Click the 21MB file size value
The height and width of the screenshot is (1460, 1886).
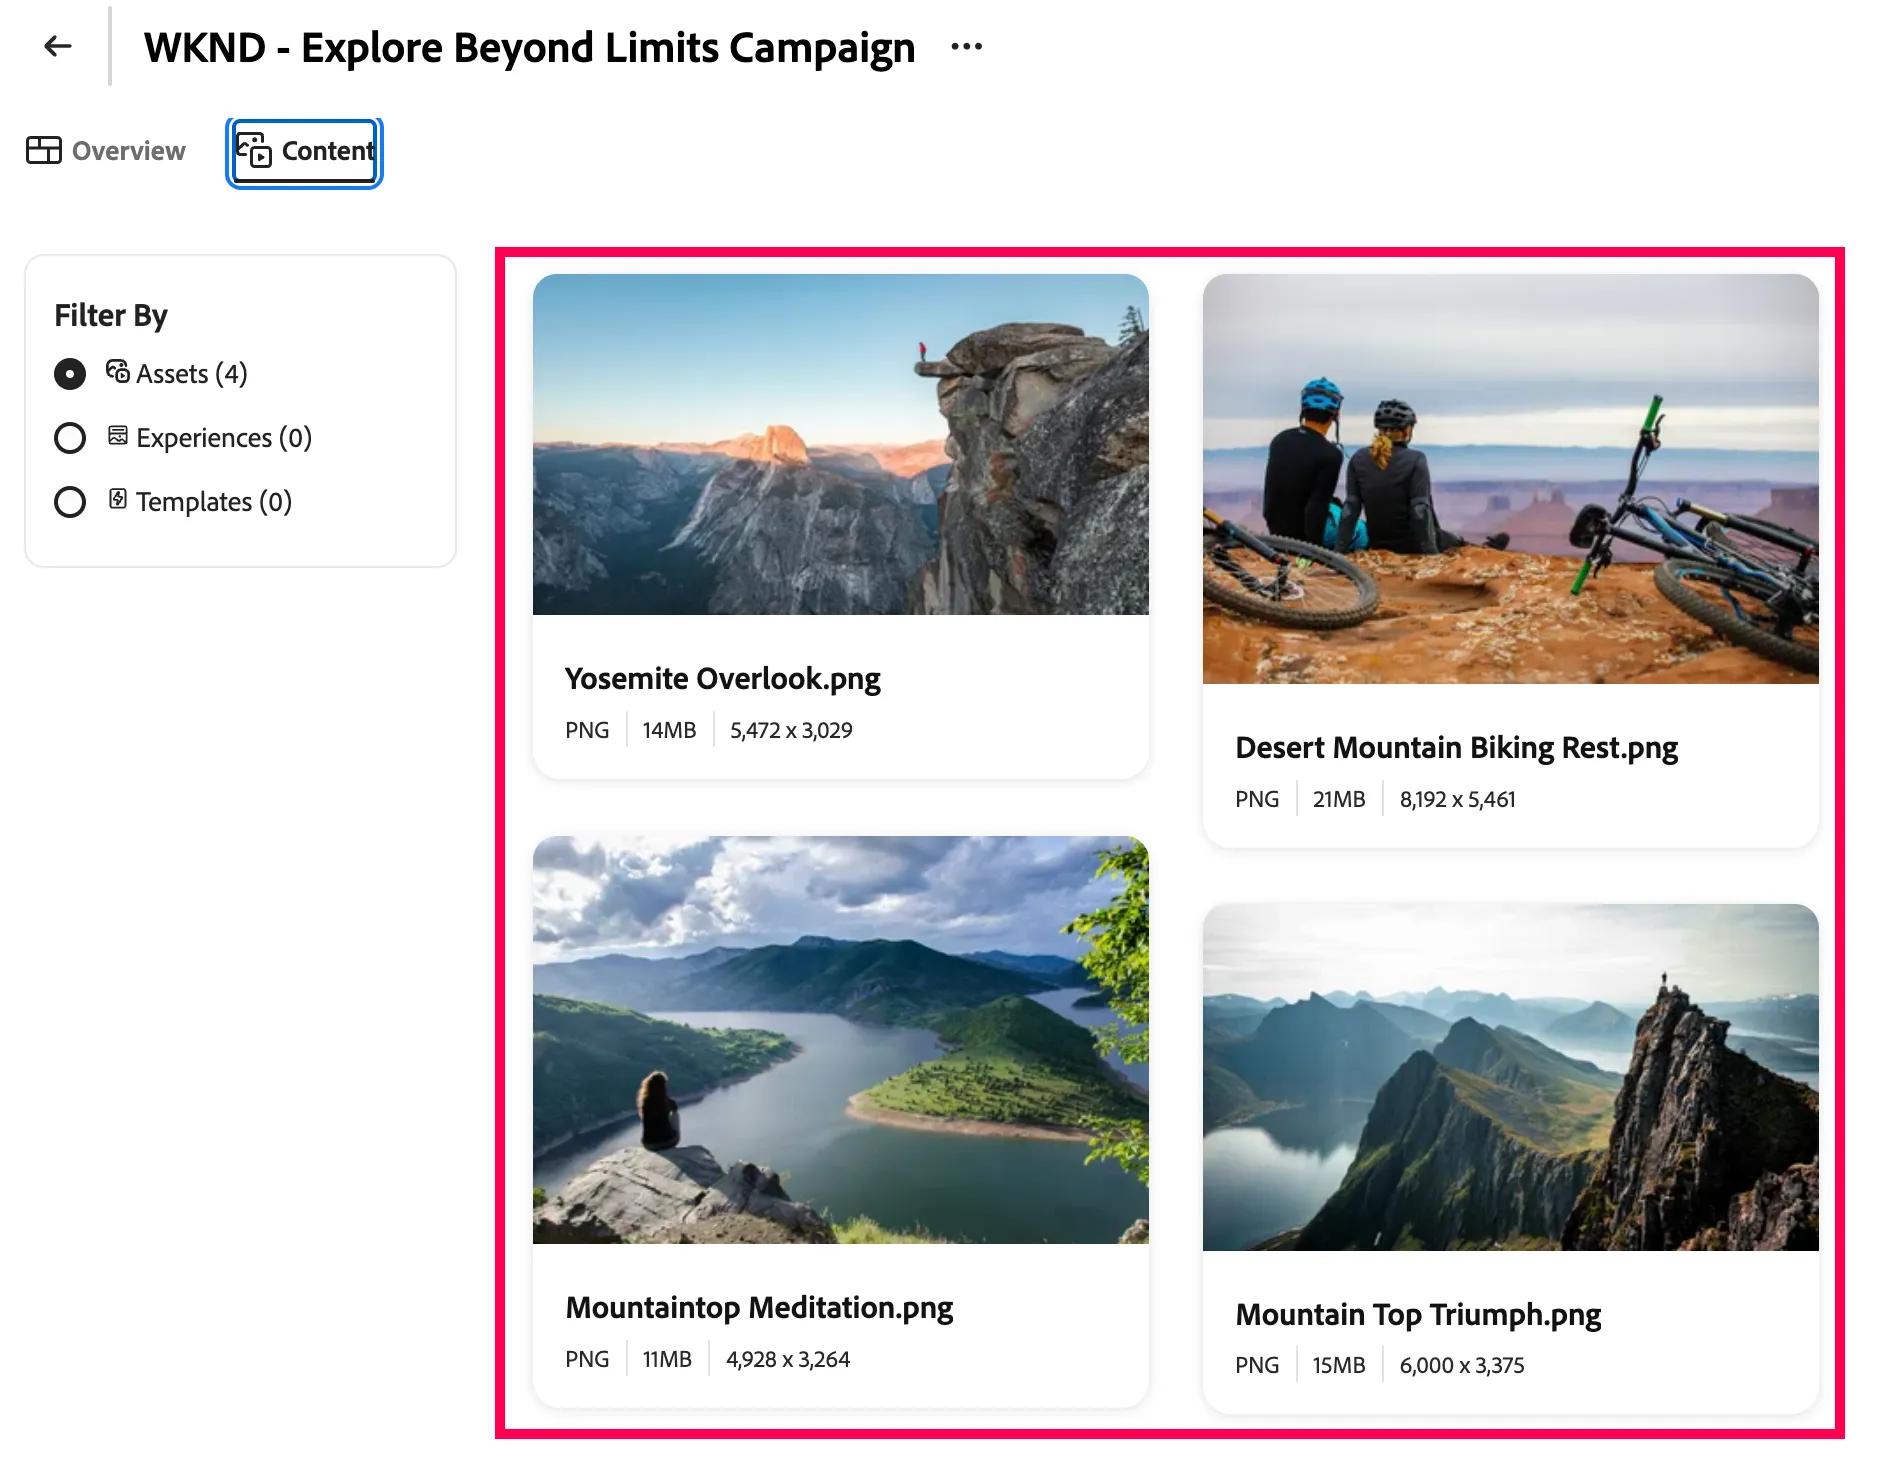point(1339,799)
